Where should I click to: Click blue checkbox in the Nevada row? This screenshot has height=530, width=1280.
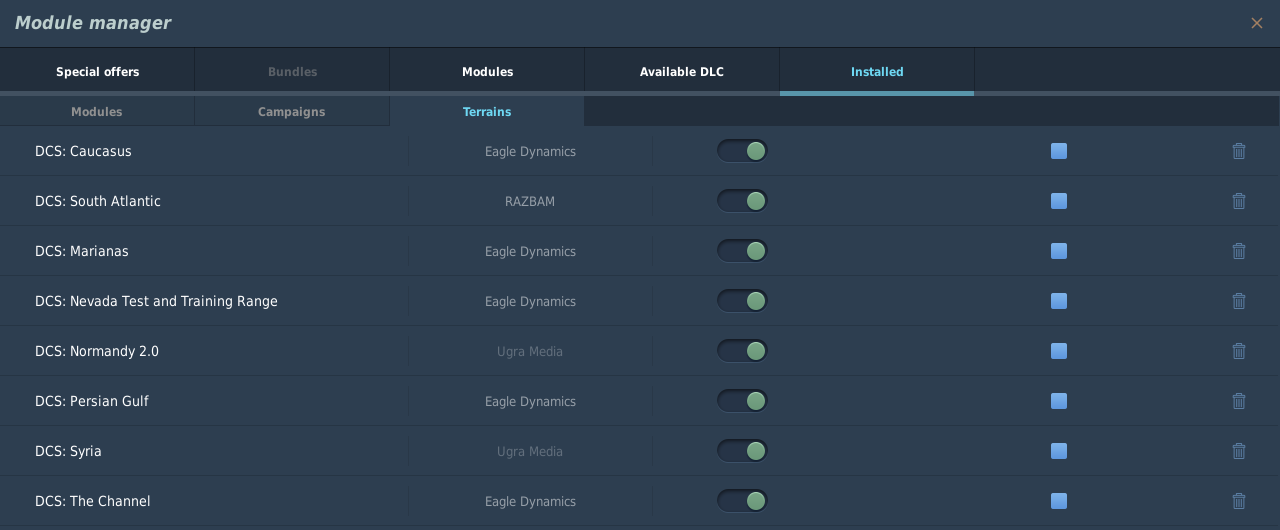coord(1059,301)
